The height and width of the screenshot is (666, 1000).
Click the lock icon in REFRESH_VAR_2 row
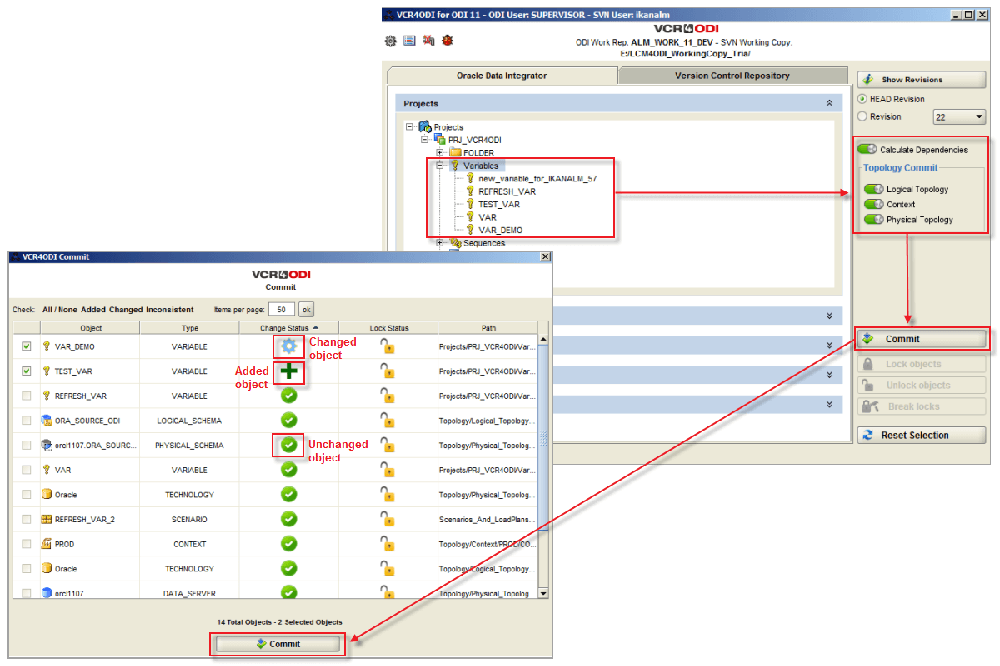click(387, 519)
